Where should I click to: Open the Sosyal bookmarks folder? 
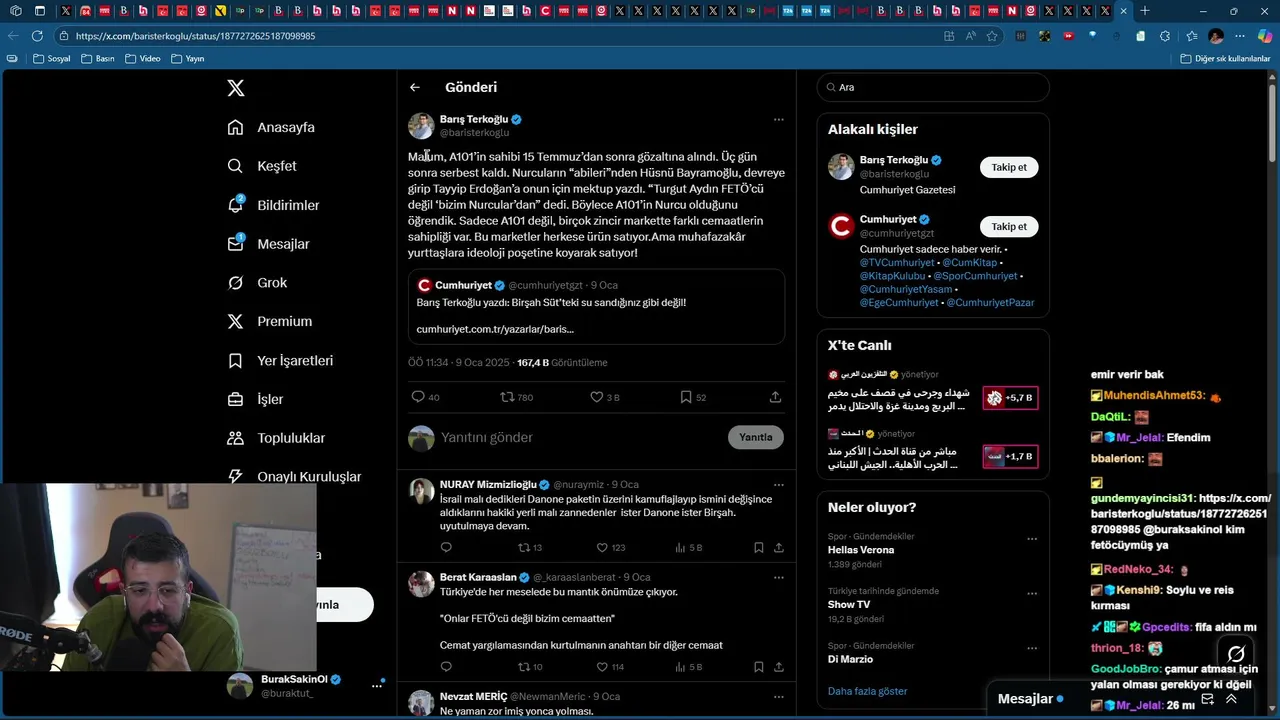[51, 59]
